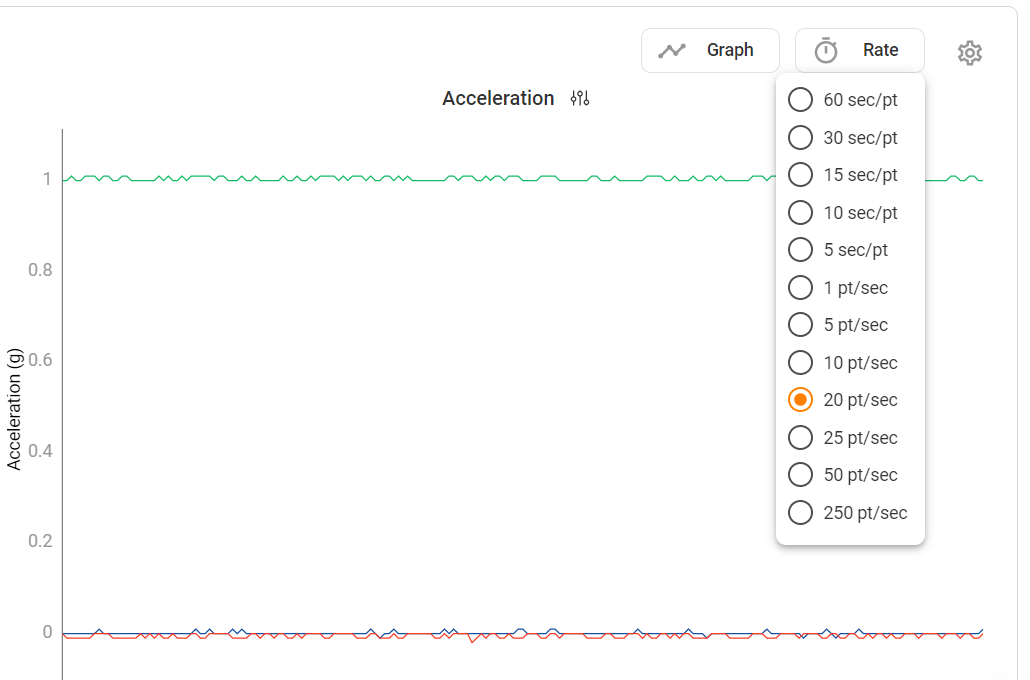Open the Graph button menu
This screenshot has height=680, width=1030.
click(710, 51)
